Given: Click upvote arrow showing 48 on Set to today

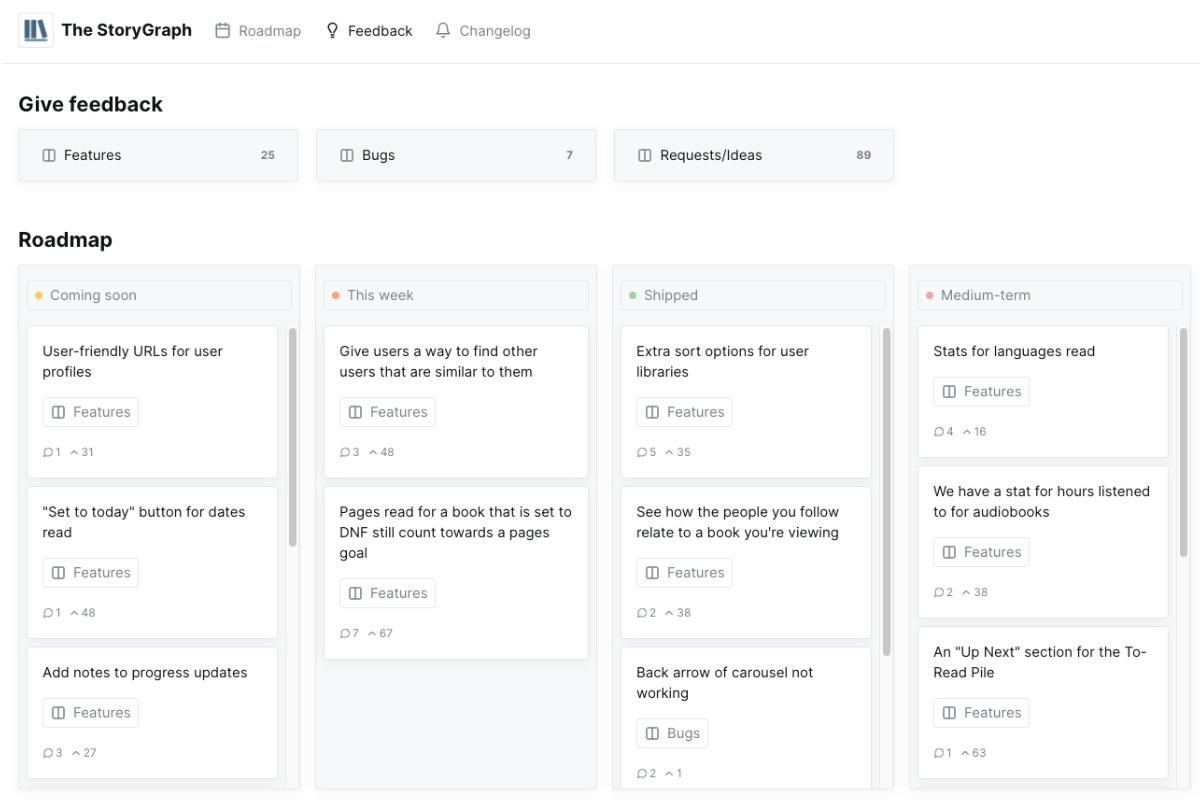Looking at the screenshot, I should point(74,612).
